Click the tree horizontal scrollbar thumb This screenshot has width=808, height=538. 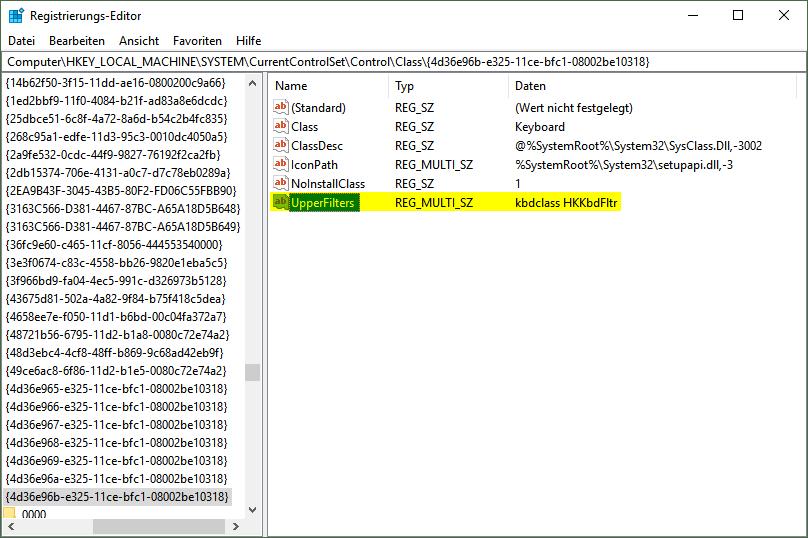[159, 527]
